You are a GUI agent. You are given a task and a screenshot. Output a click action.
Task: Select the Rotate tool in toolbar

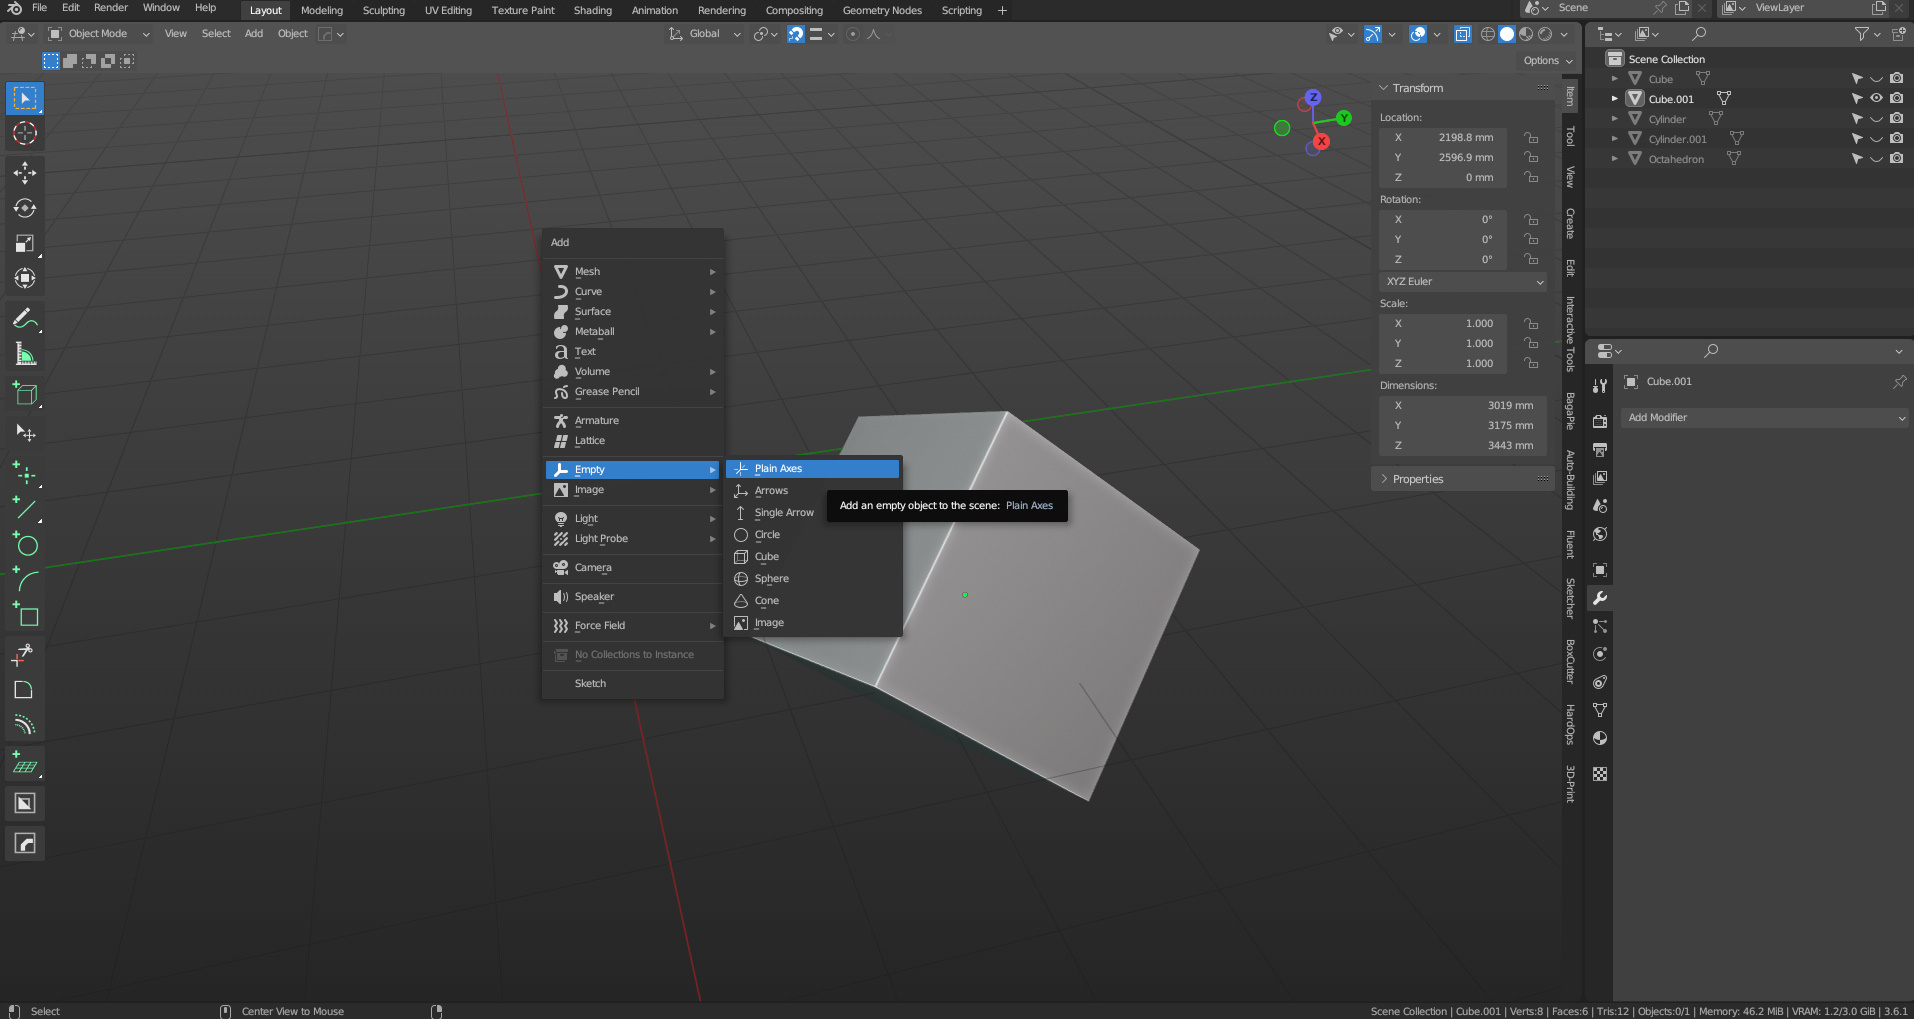click(25, 208)
